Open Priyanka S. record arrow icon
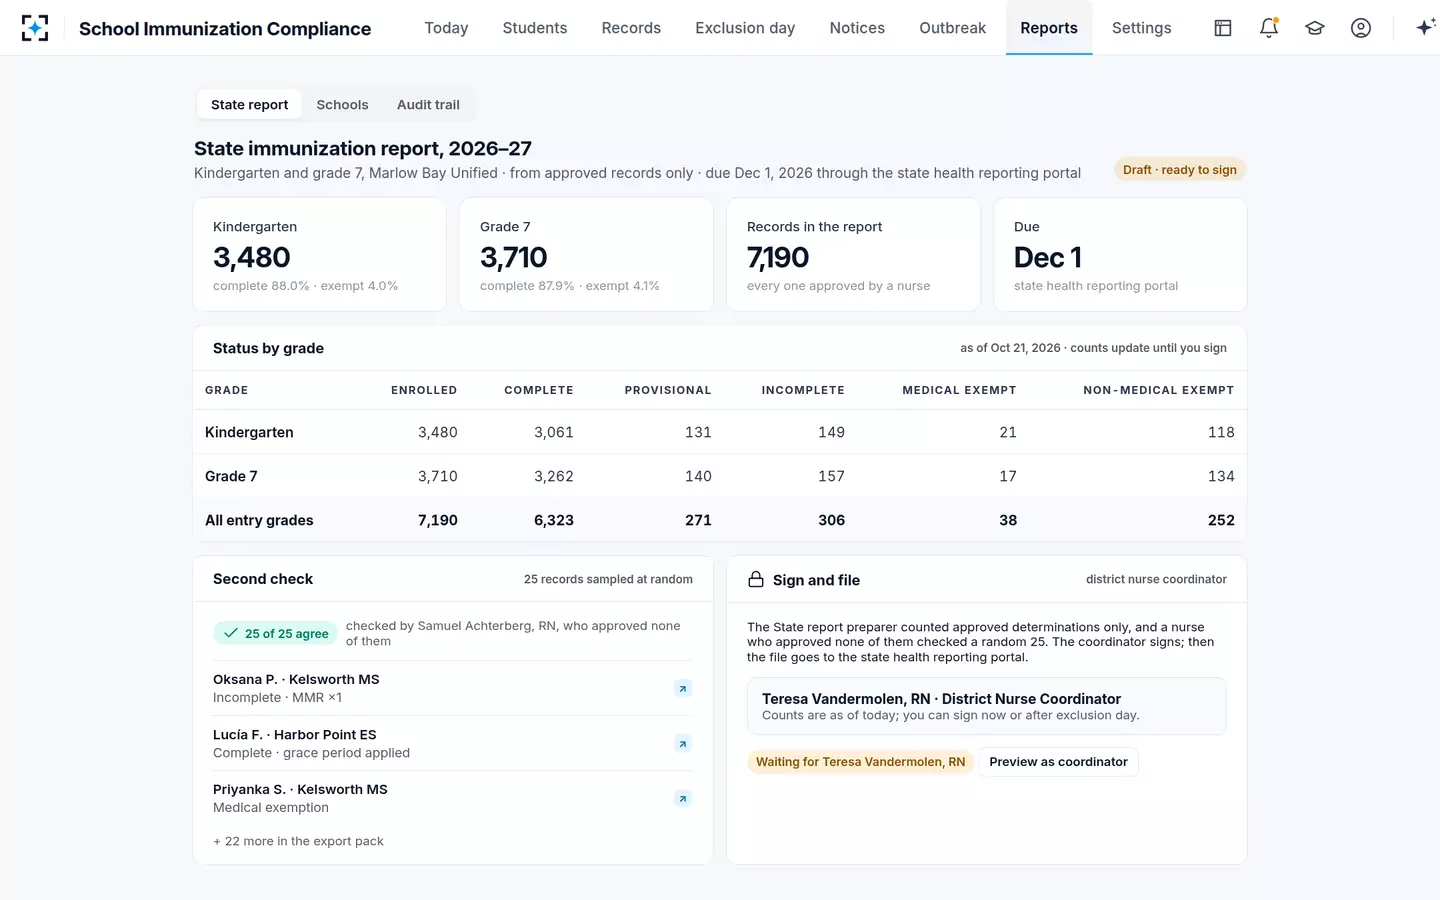1440x900 pixels. 683,798
